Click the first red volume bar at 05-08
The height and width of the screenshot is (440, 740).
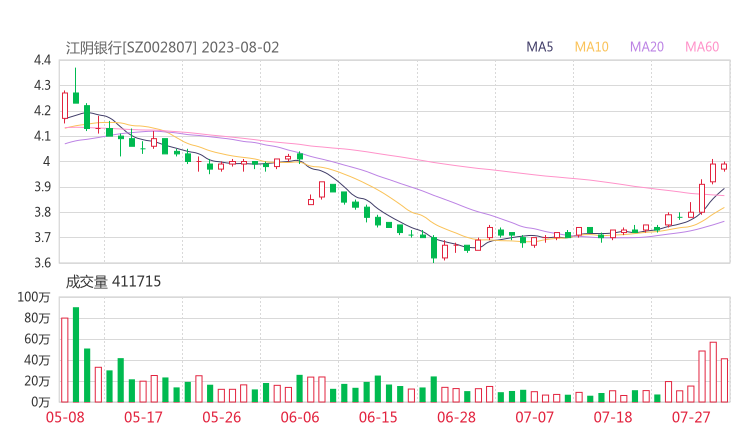(65, 360)
